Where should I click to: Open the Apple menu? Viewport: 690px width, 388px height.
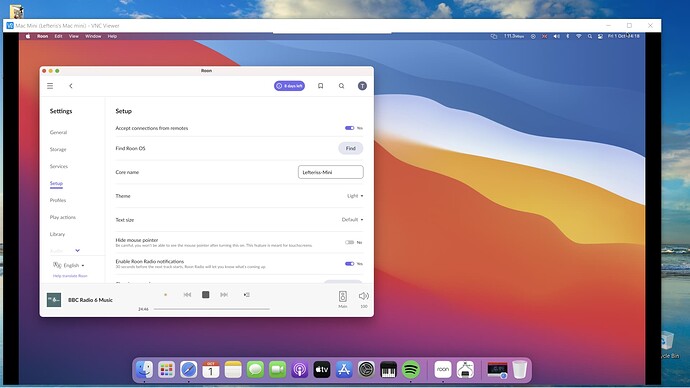point(28,36)
